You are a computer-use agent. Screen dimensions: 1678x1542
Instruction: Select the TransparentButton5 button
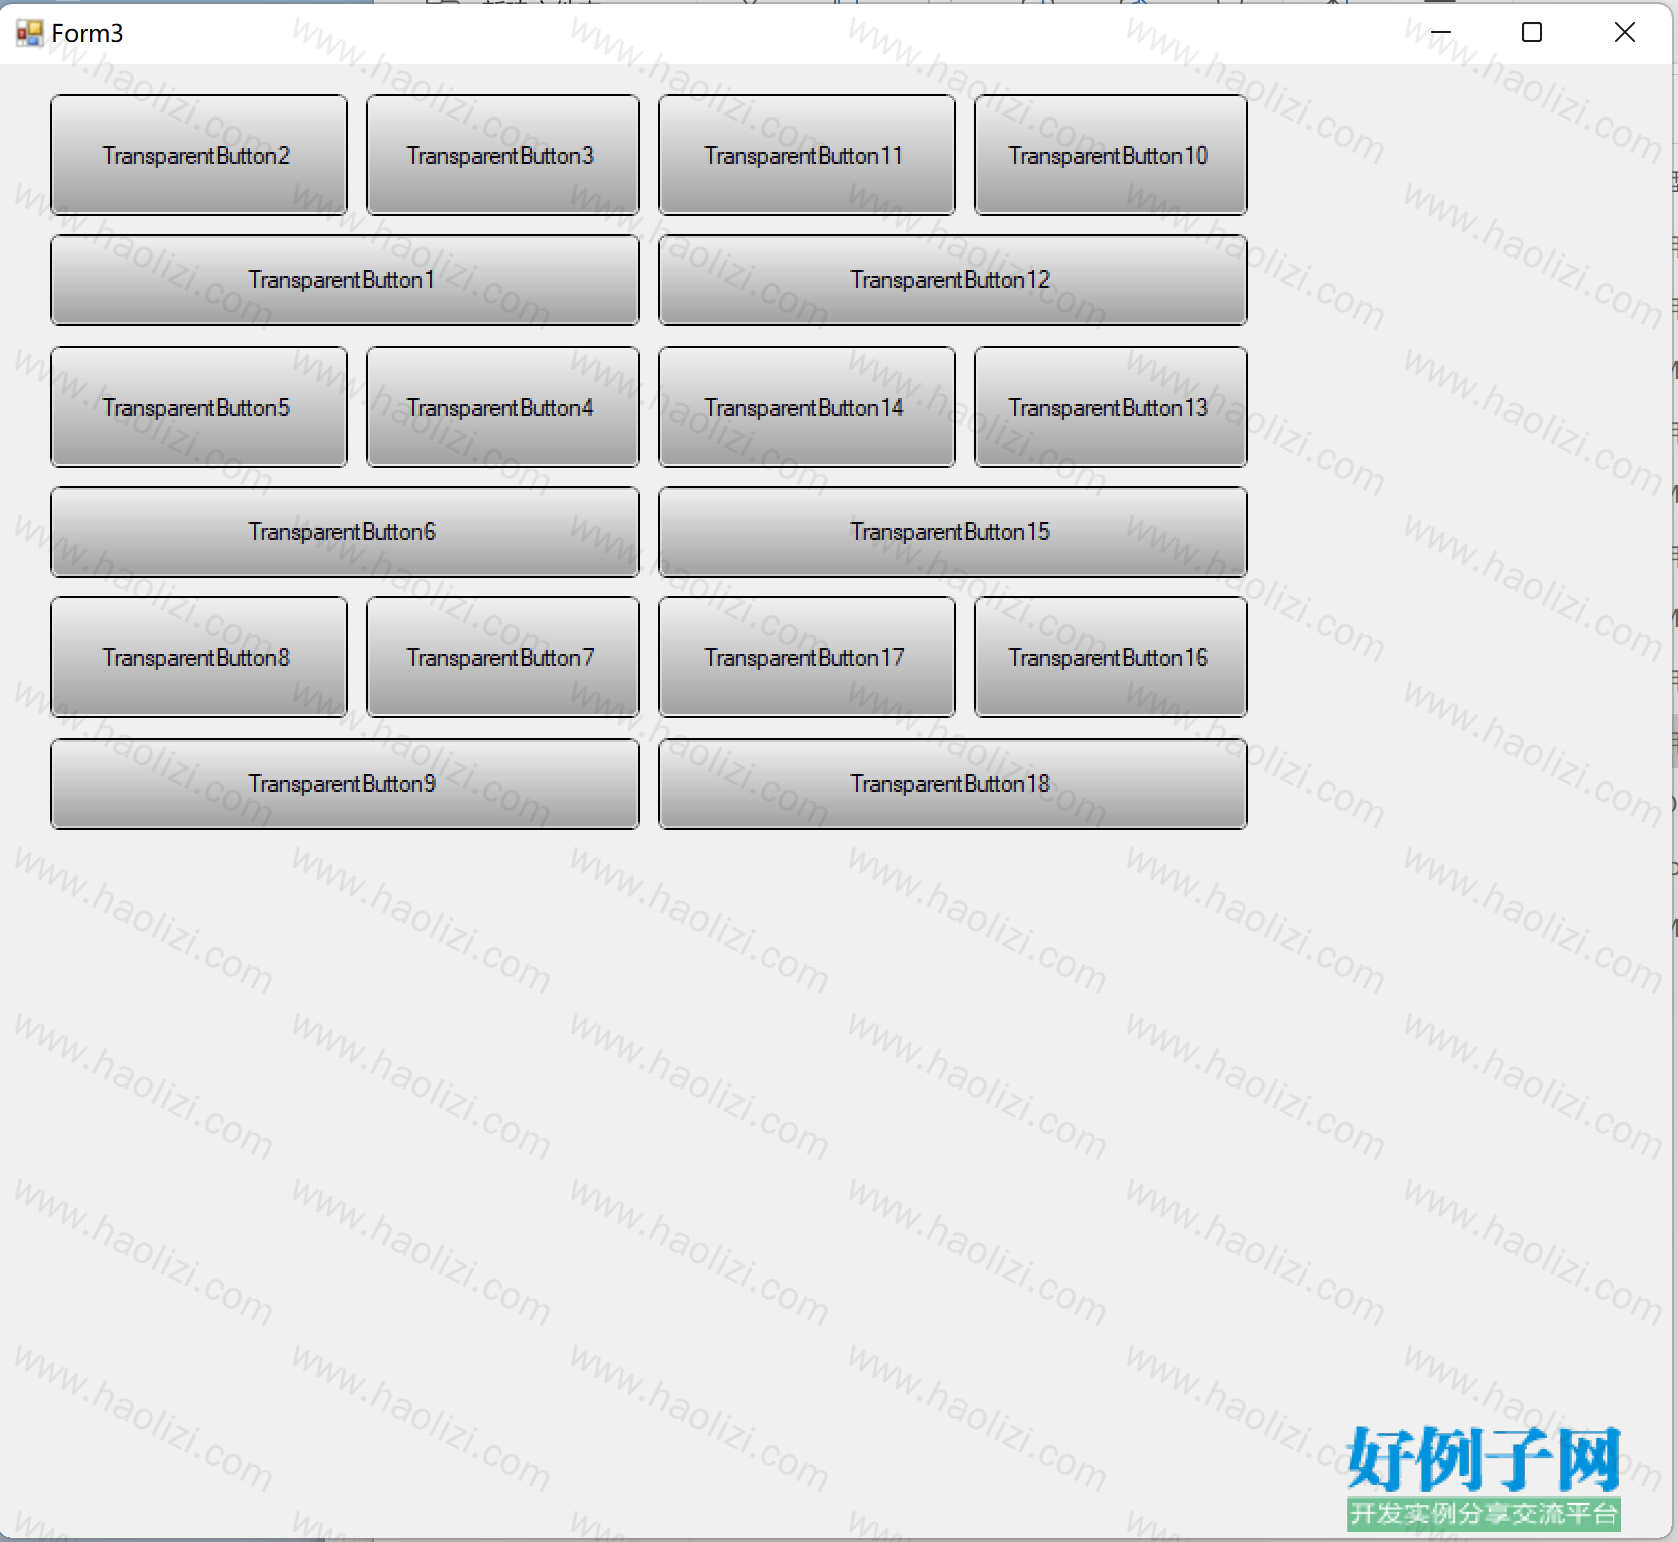point(199,407)
